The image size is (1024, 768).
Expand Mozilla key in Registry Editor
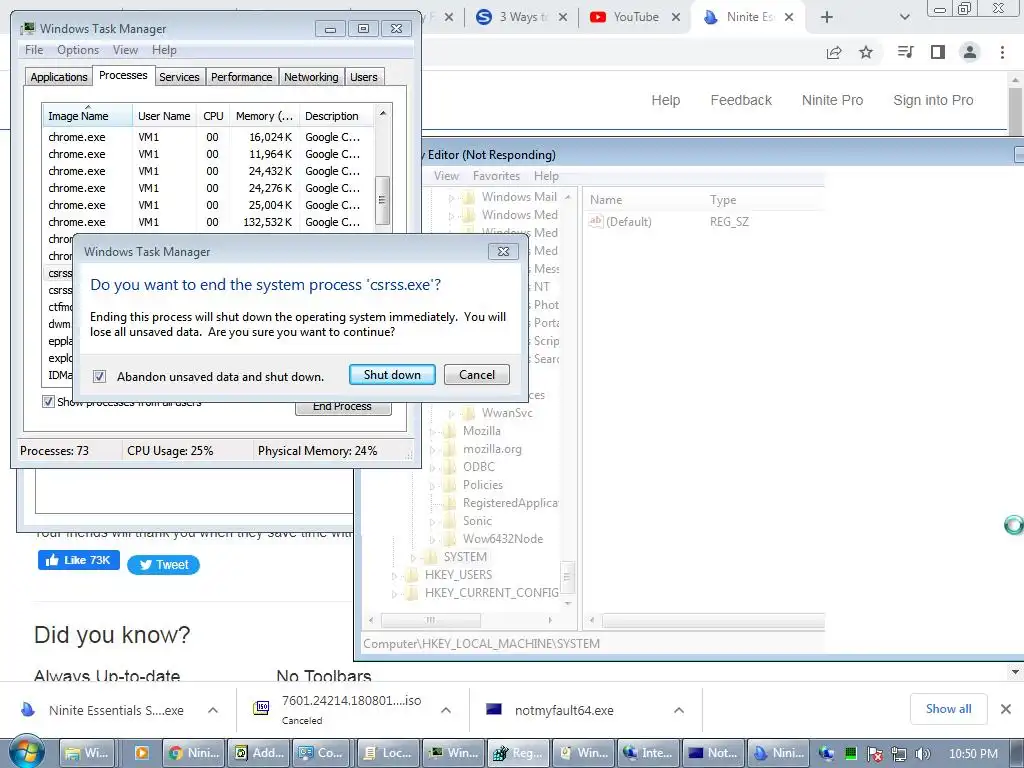(x=432, y=432)
